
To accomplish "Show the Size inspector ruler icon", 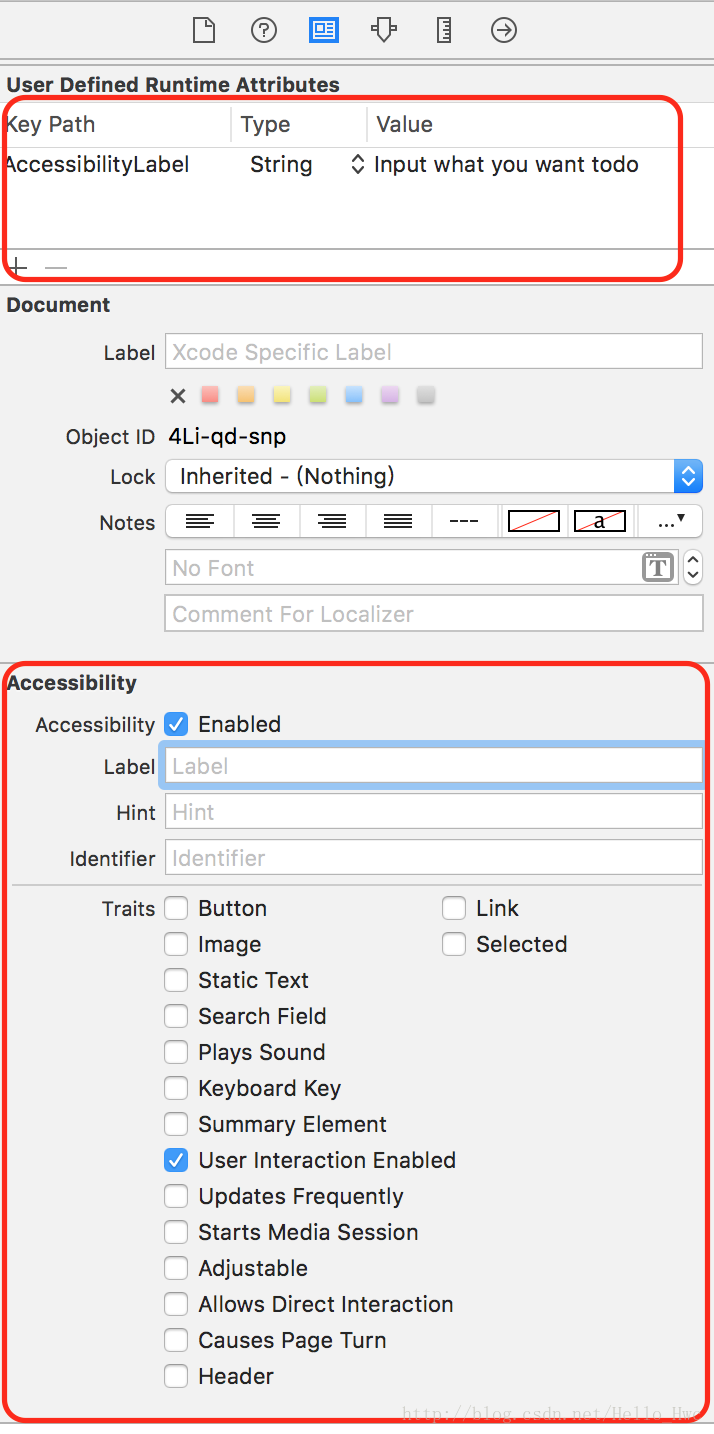I will point(444,31).
